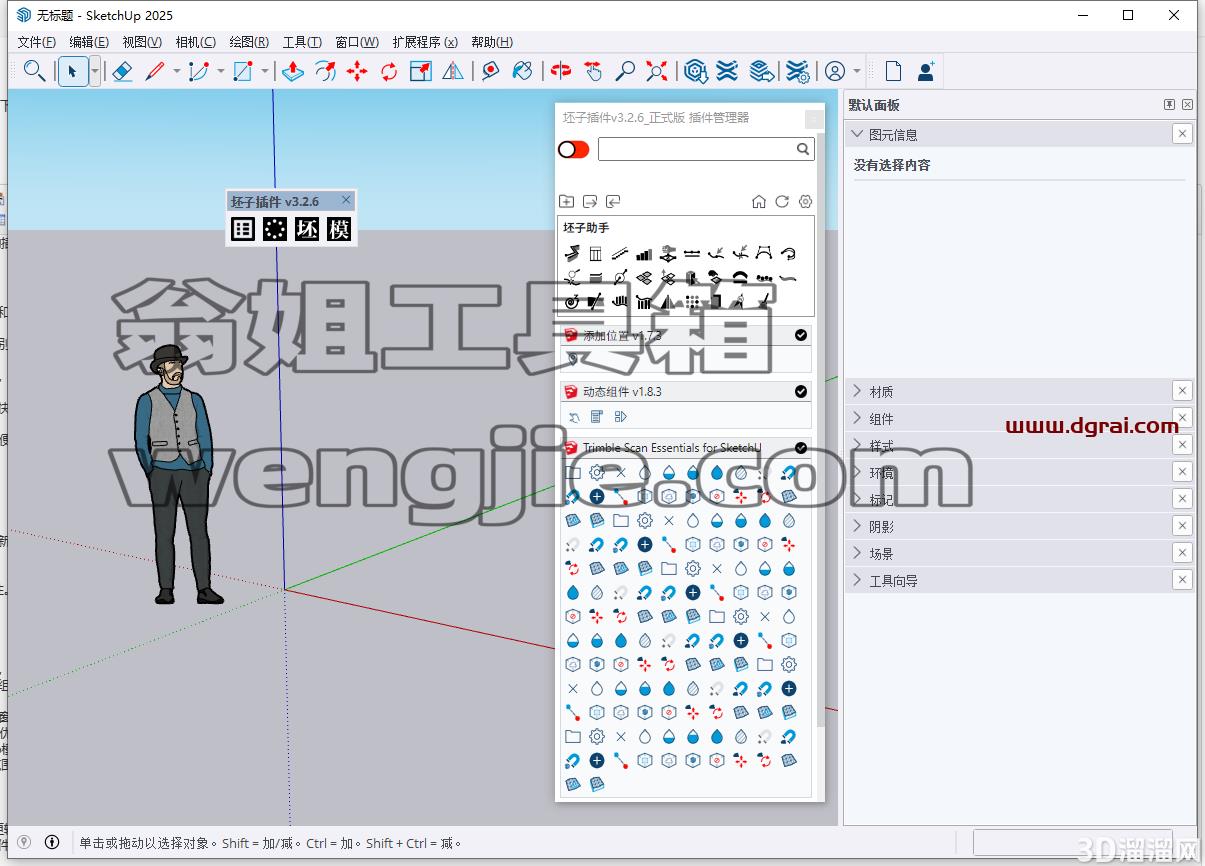Screen dimensions: 1205x866
Task: Pick the Pan hand tool
Action: tap(593, 71)
